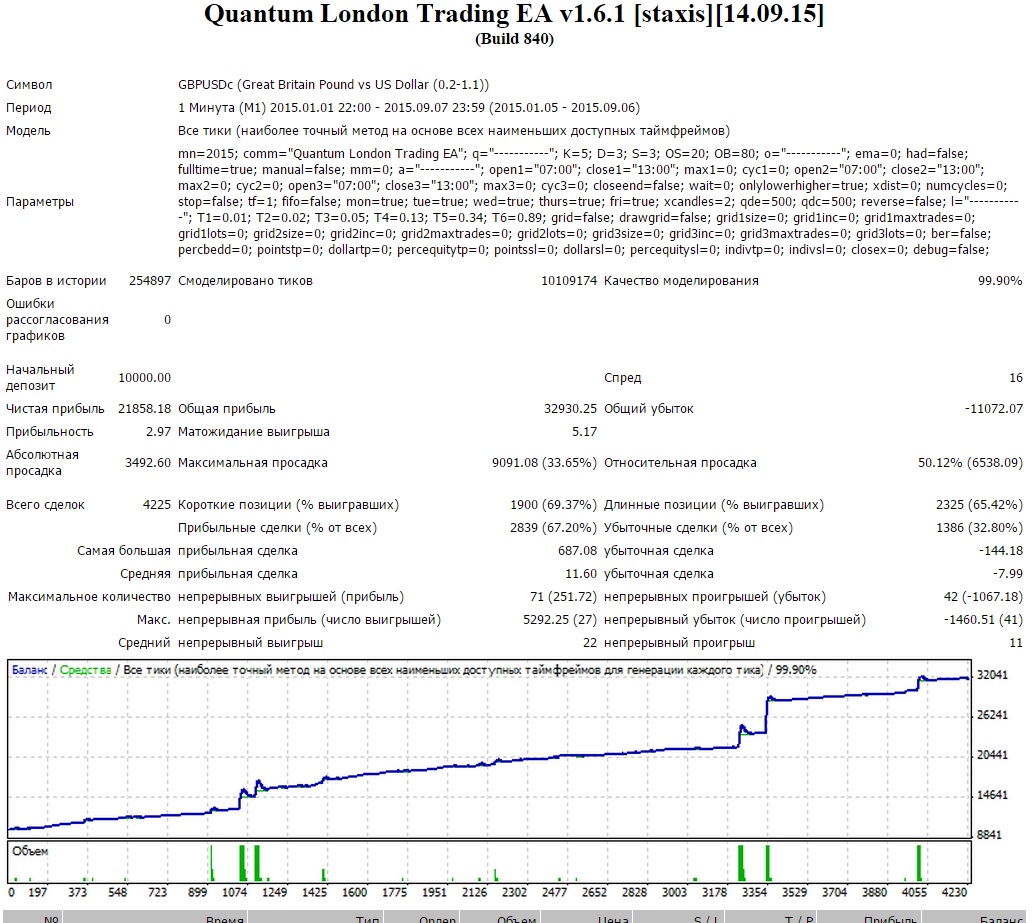Click the 'Объем' volume chart label

[30, 852]
